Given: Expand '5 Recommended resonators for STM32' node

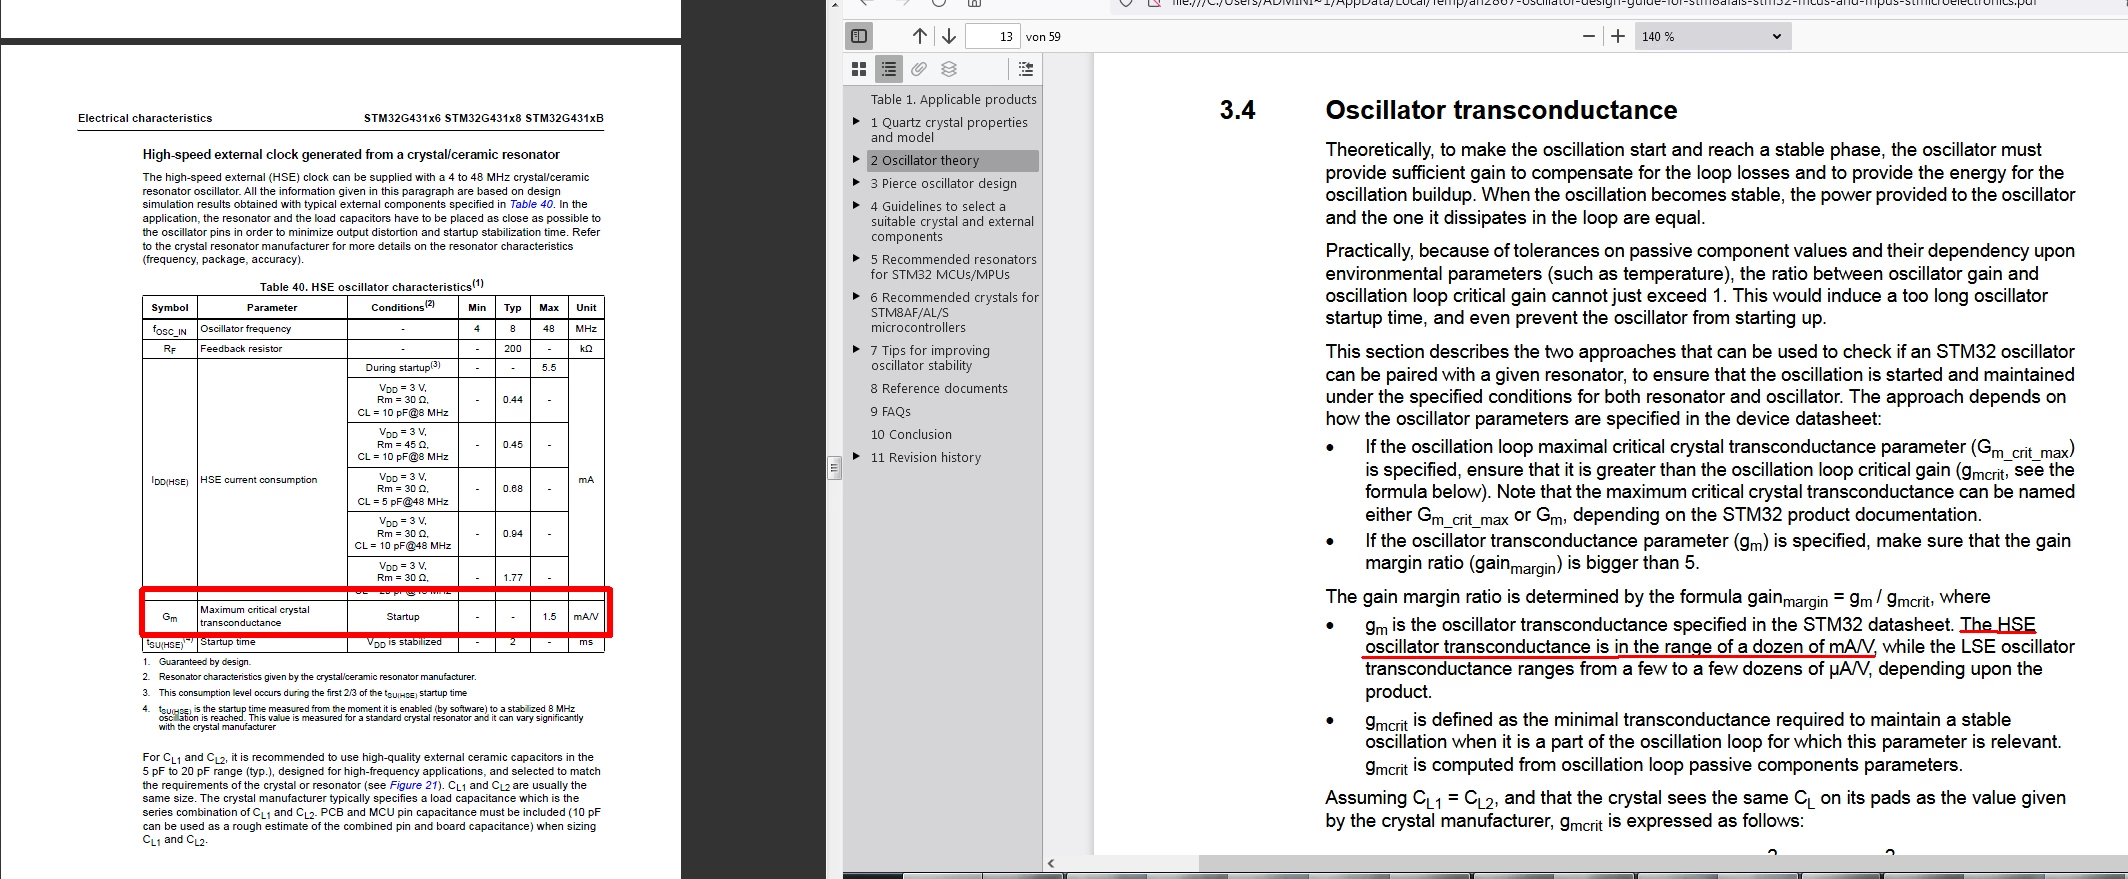Looking at the screenshot, I should click(856, 258).
